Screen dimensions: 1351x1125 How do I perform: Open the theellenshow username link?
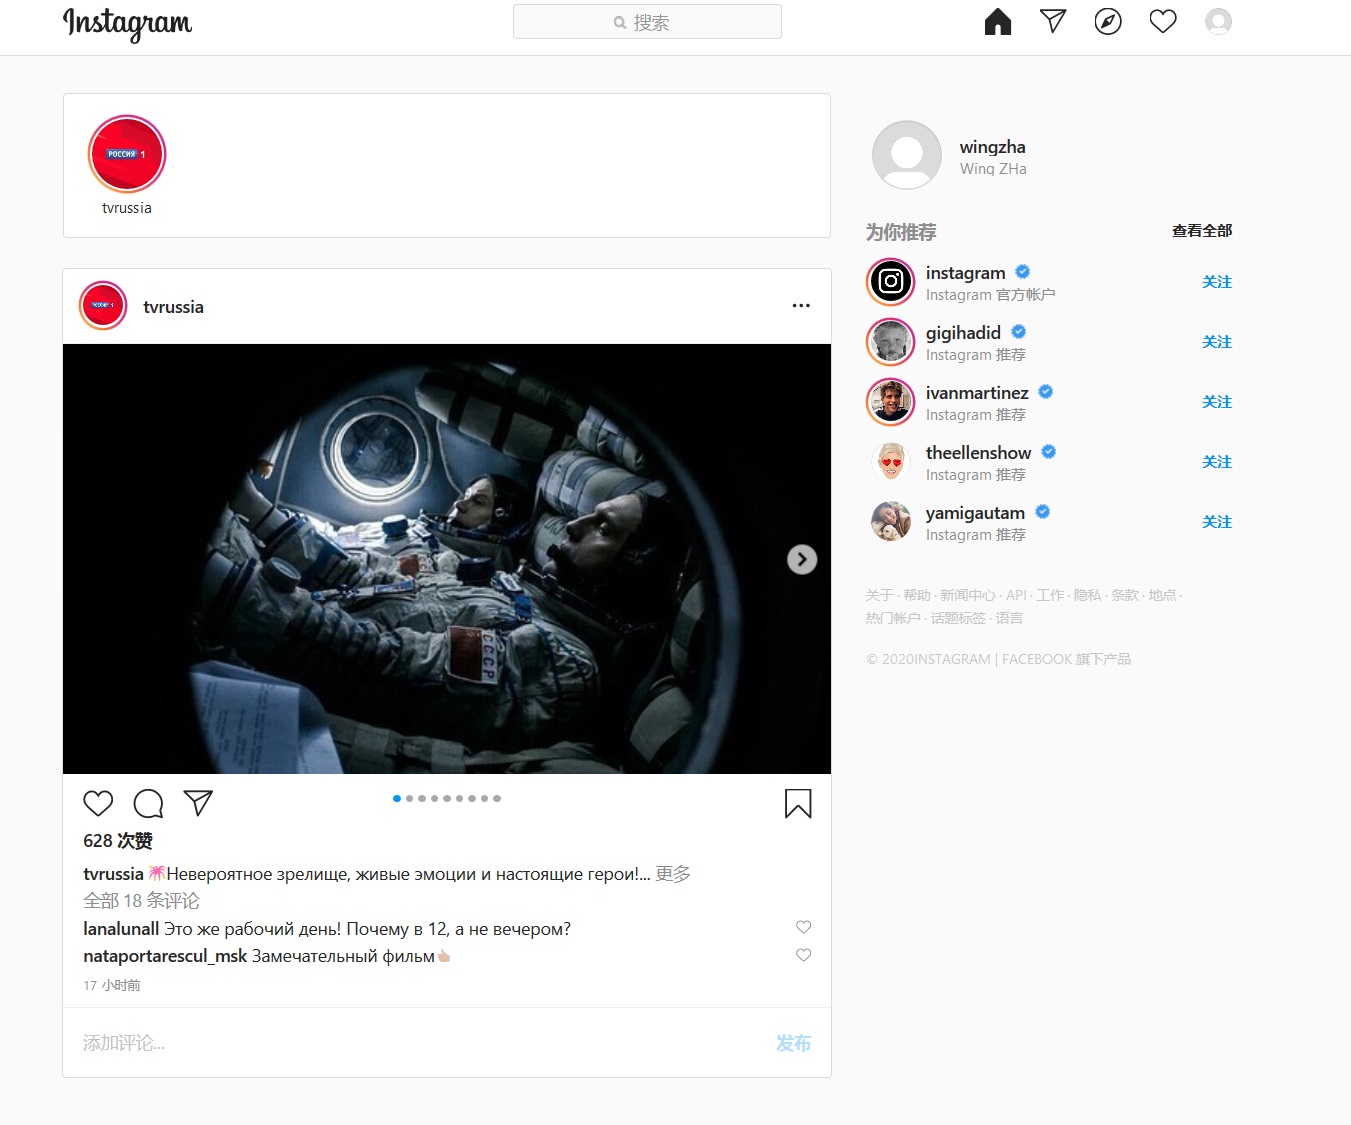(978, 453)
